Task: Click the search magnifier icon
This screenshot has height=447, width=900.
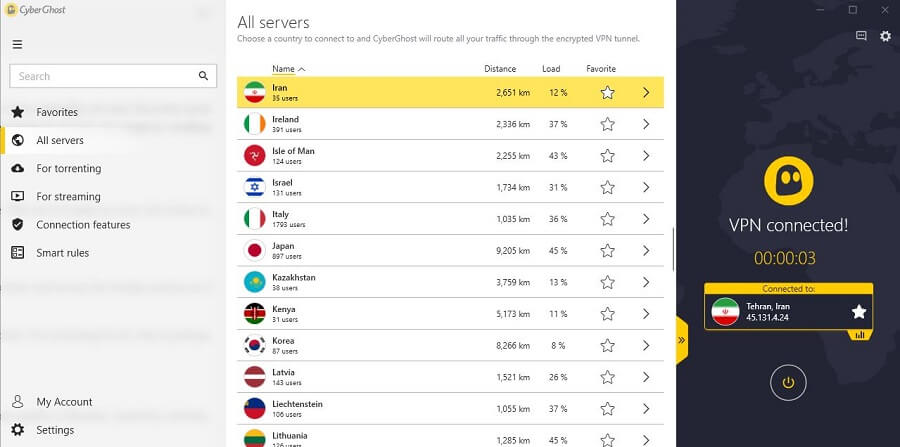Action: point(203,76)
